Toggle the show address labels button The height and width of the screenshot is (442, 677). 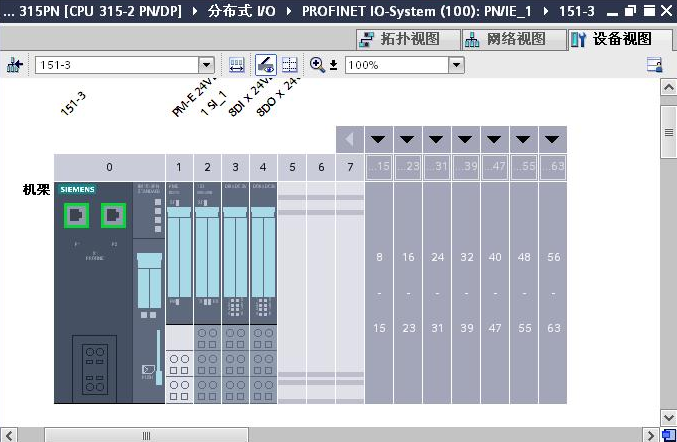point(265,65)
